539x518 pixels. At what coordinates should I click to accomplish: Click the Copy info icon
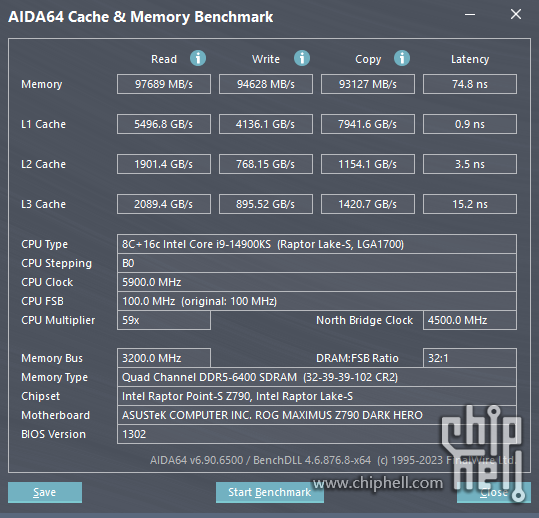pyautogui.click(x=402, y=58)
